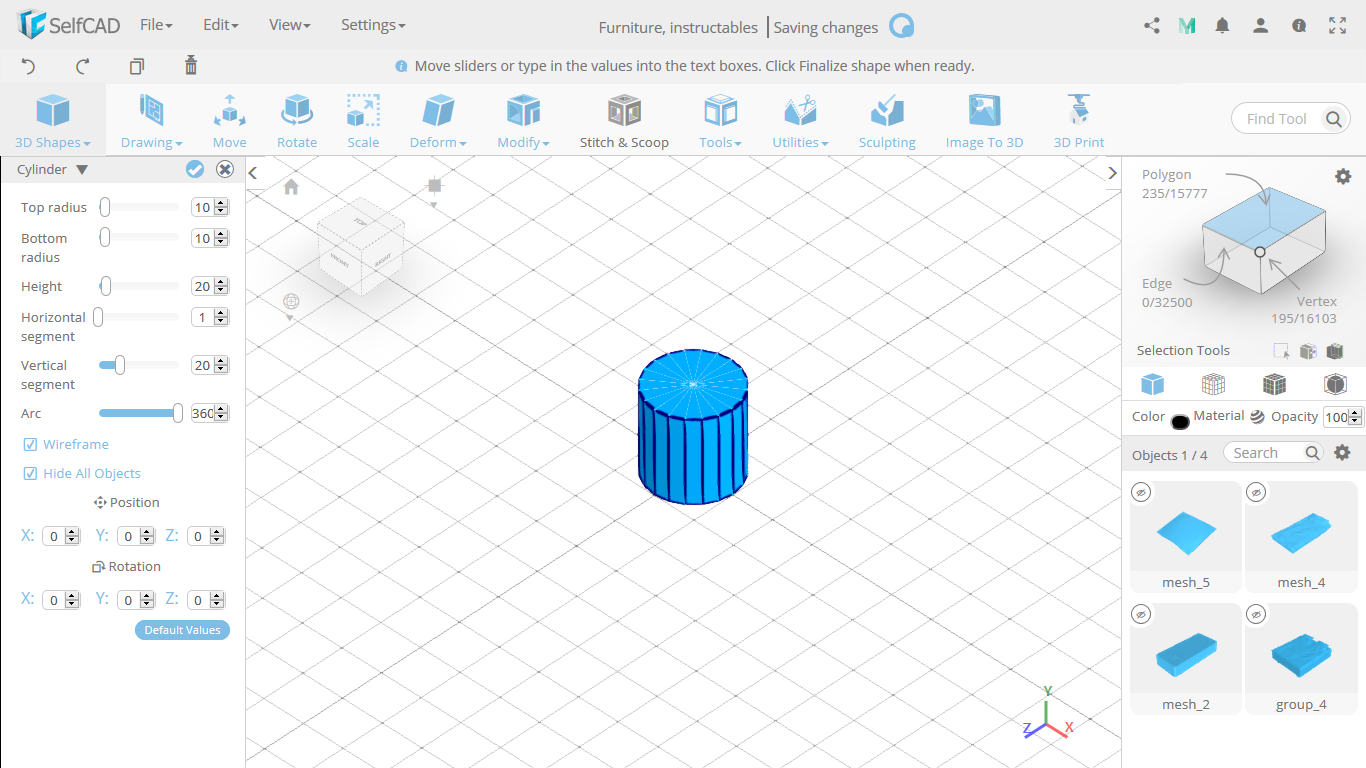
Task: Enter fullscreen mode
Action: [1338, 26]
